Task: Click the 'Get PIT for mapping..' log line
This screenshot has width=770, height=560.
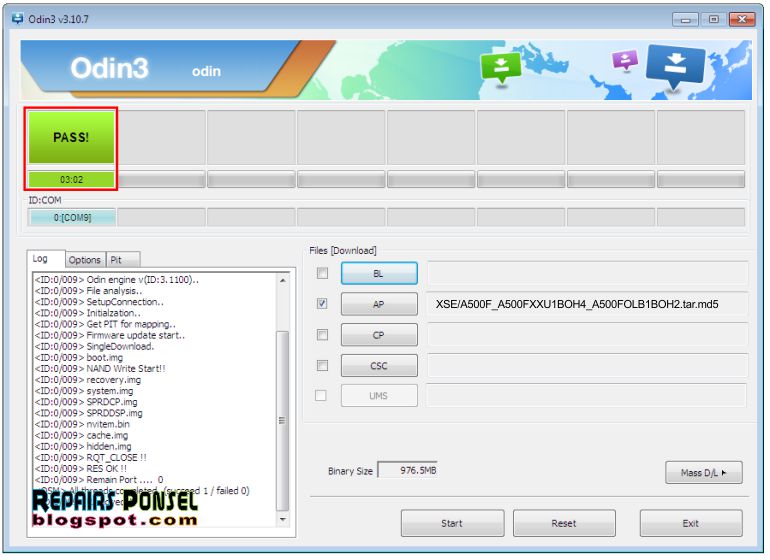Action: click(x=105, y=324)
